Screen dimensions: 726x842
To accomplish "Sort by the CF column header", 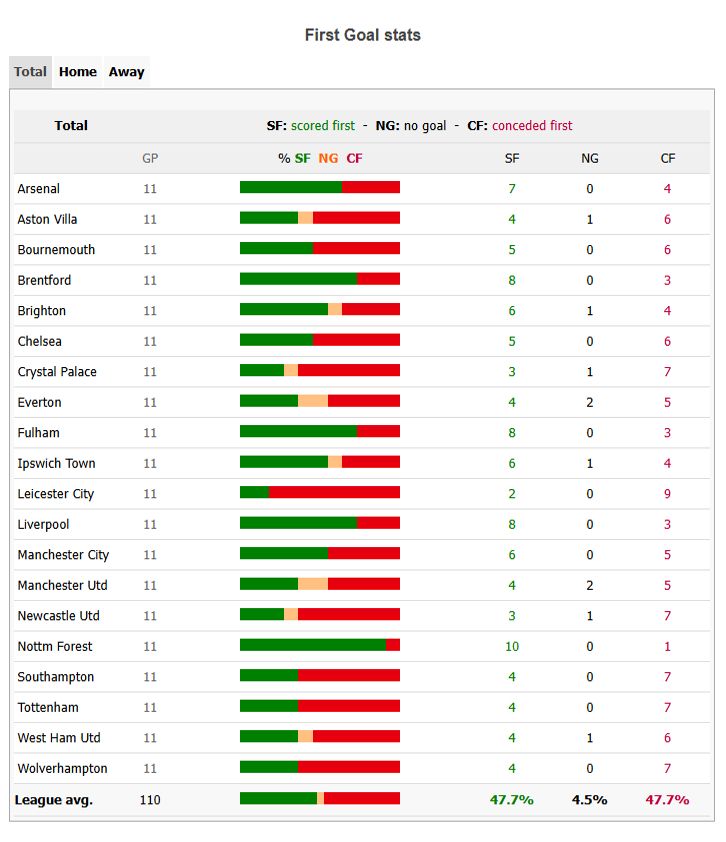I will click(x=668, y=158).
